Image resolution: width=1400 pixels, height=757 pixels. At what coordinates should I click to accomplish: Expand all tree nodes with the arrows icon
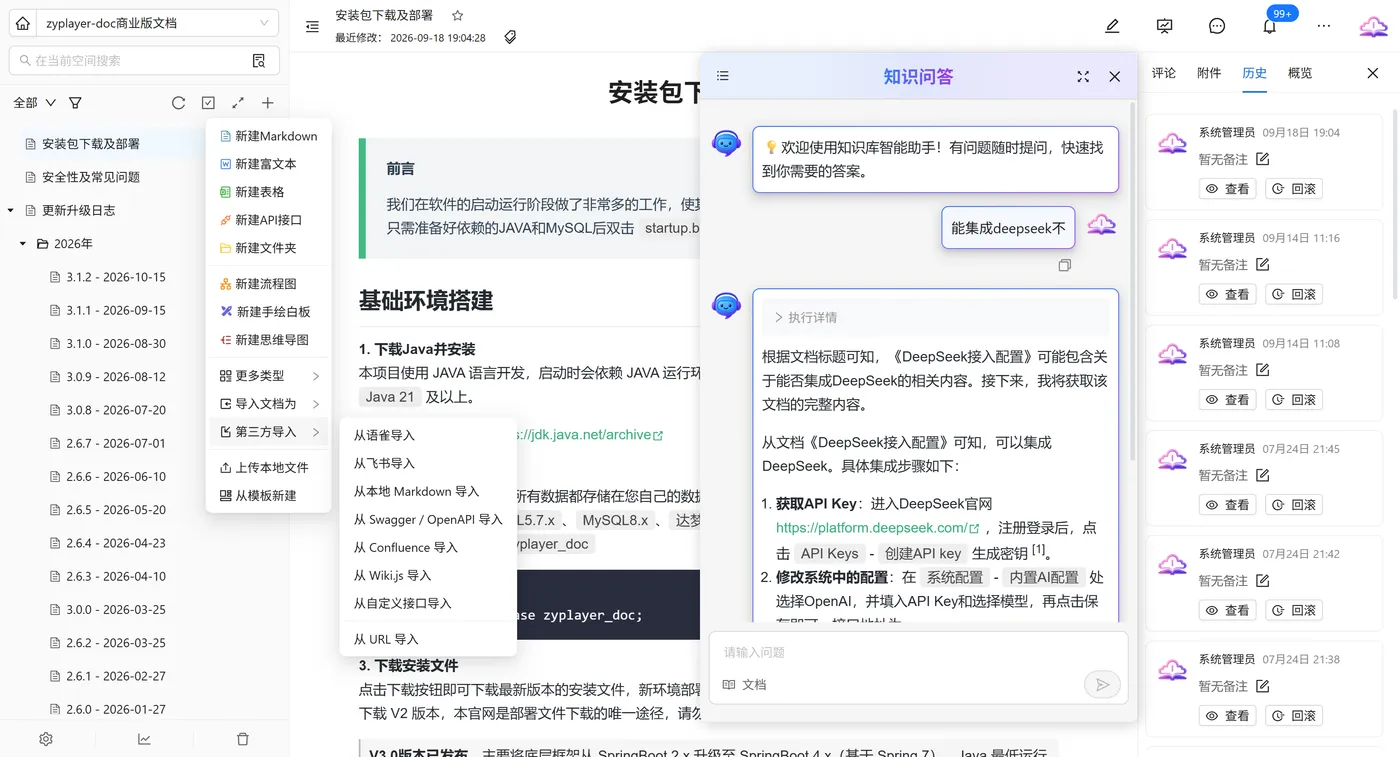pos(238,103)
